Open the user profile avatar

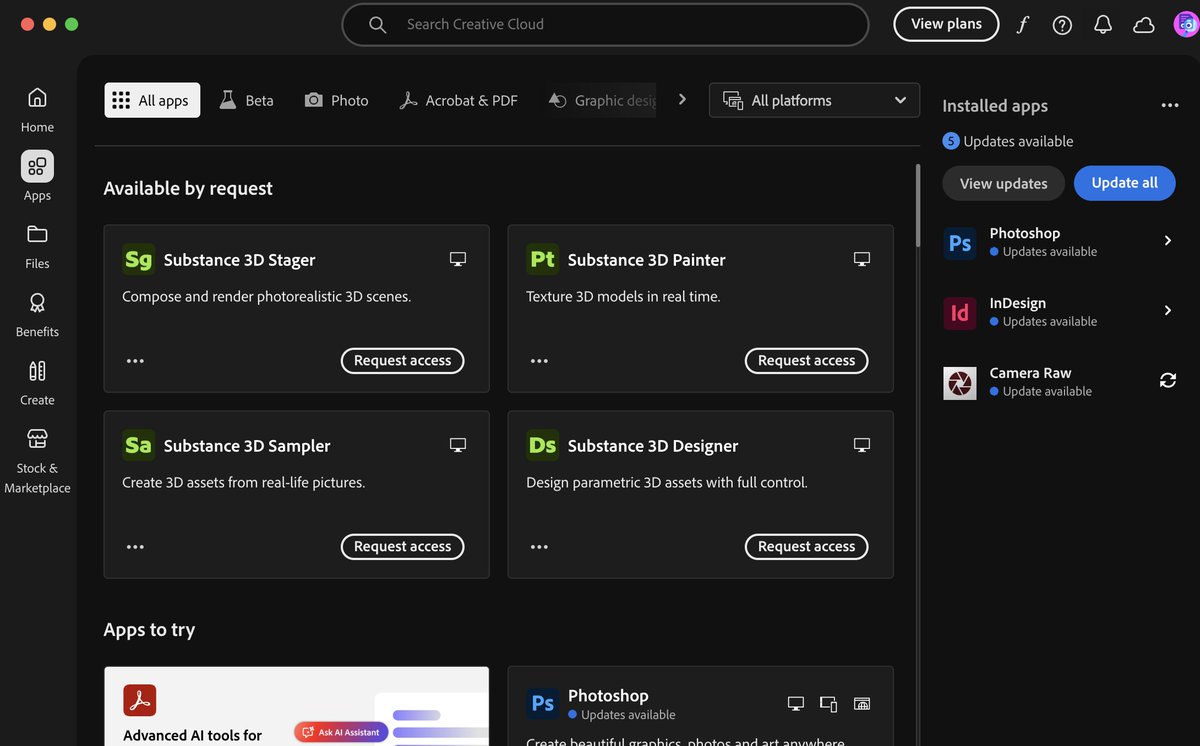[x=1185, y=24]
